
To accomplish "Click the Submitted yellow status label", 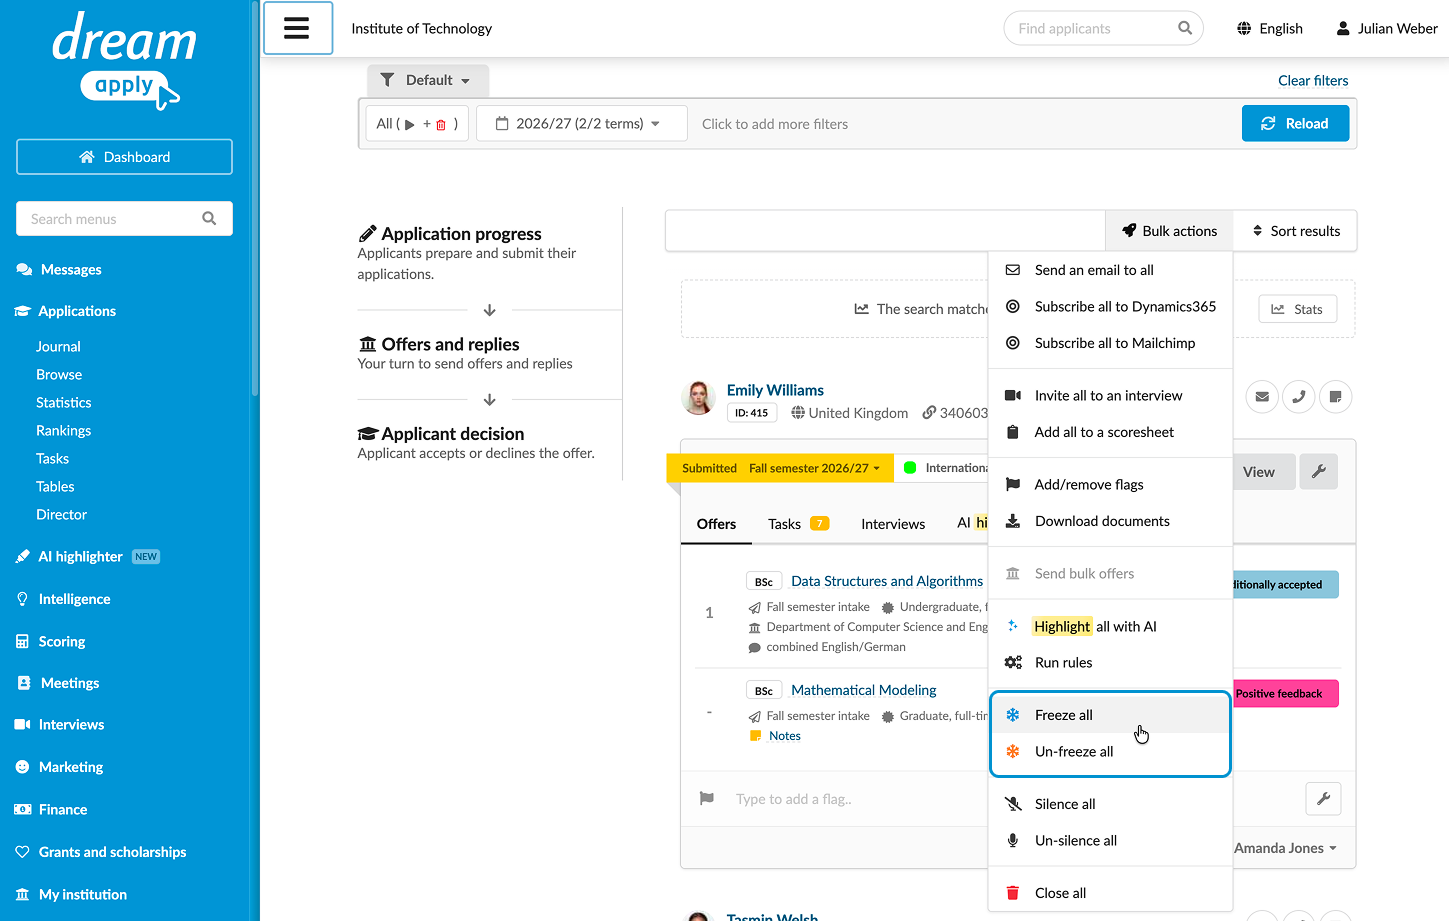I will [709, 468].
